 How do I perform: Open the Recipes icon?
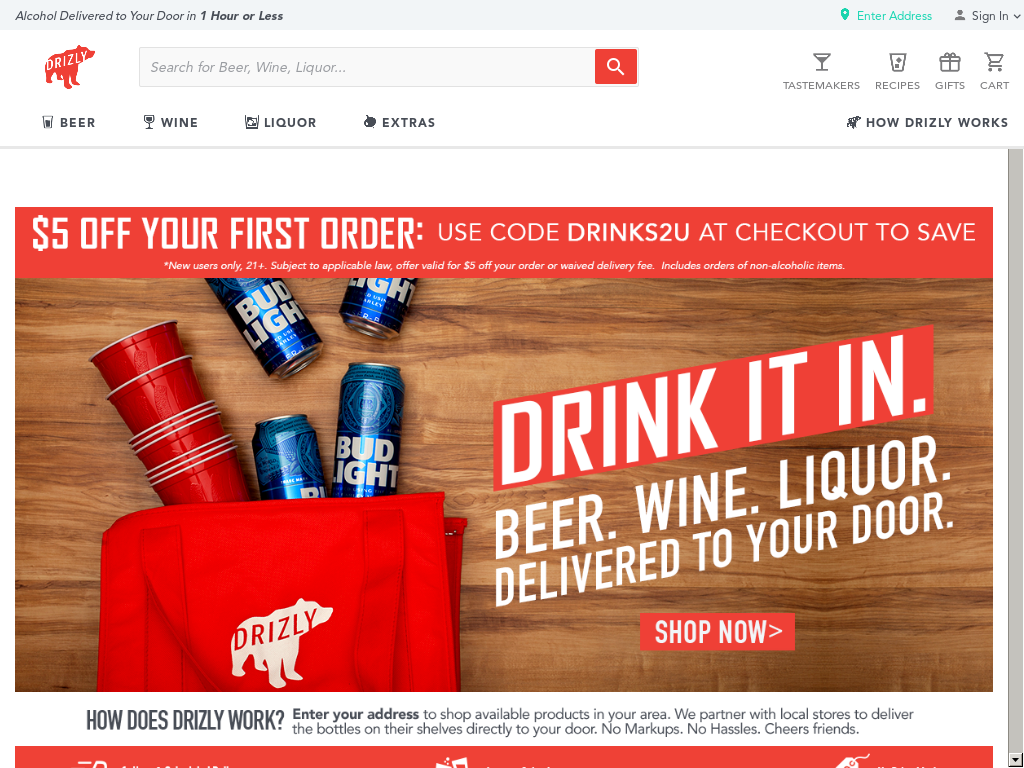[897, 63]
